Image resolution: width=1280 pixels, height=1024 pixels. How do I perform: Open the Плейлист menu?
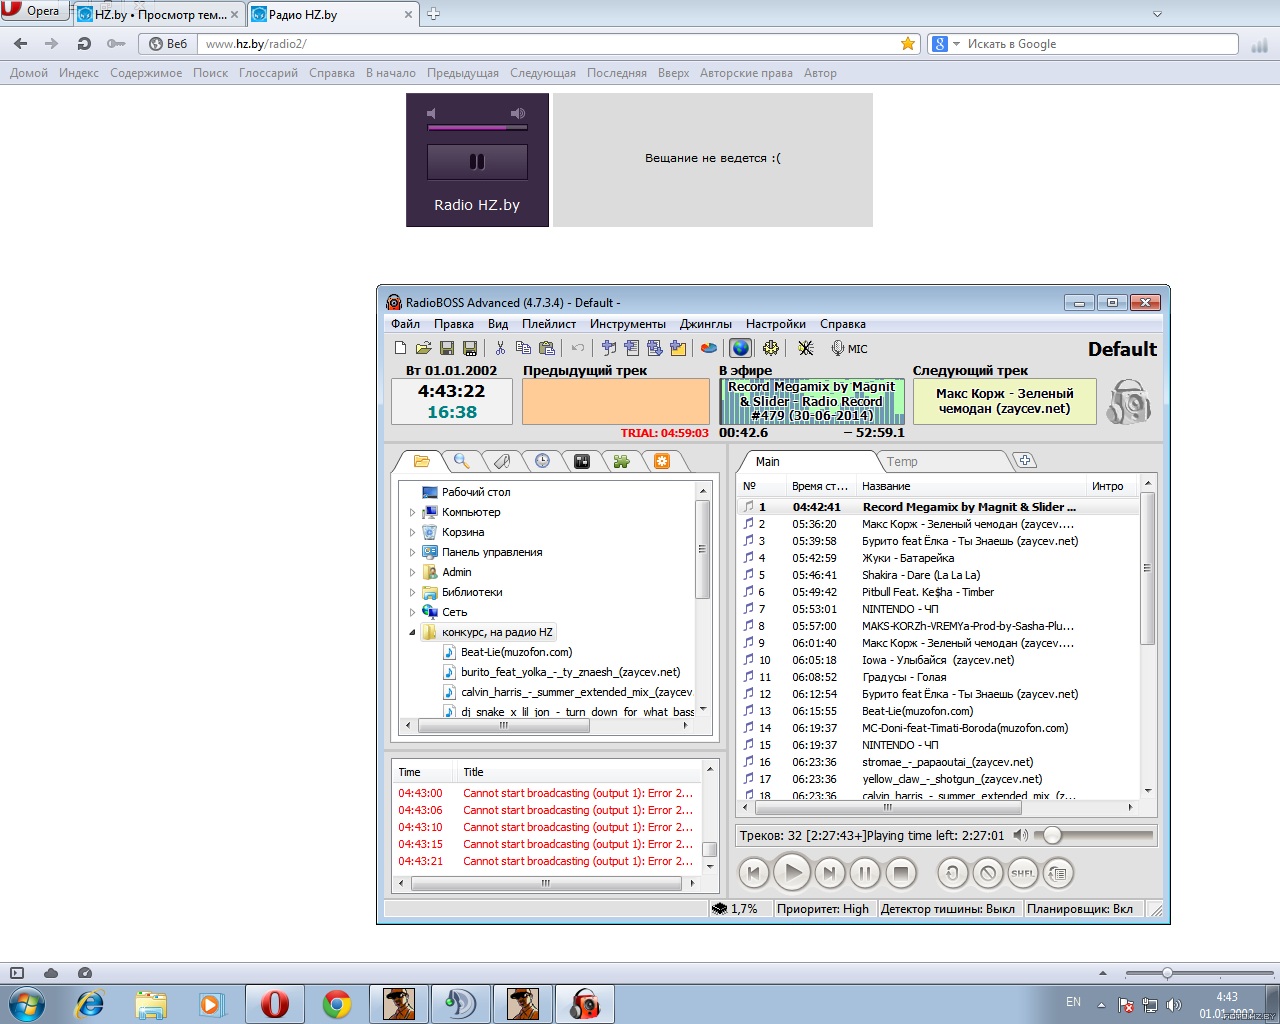click(x=549, y=324)
